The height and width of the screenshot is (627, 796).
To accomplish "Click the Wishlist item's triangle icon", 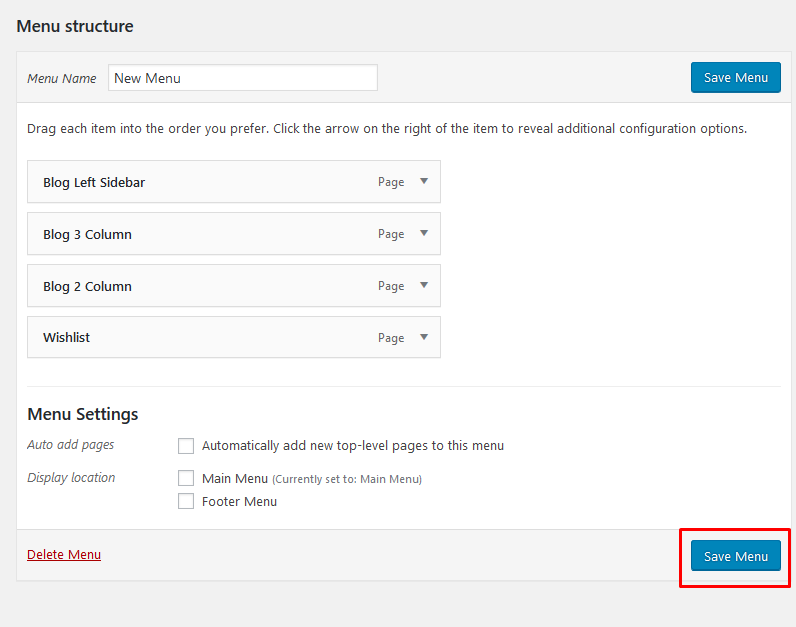I will pyautogui.click(x=424, y=337).
